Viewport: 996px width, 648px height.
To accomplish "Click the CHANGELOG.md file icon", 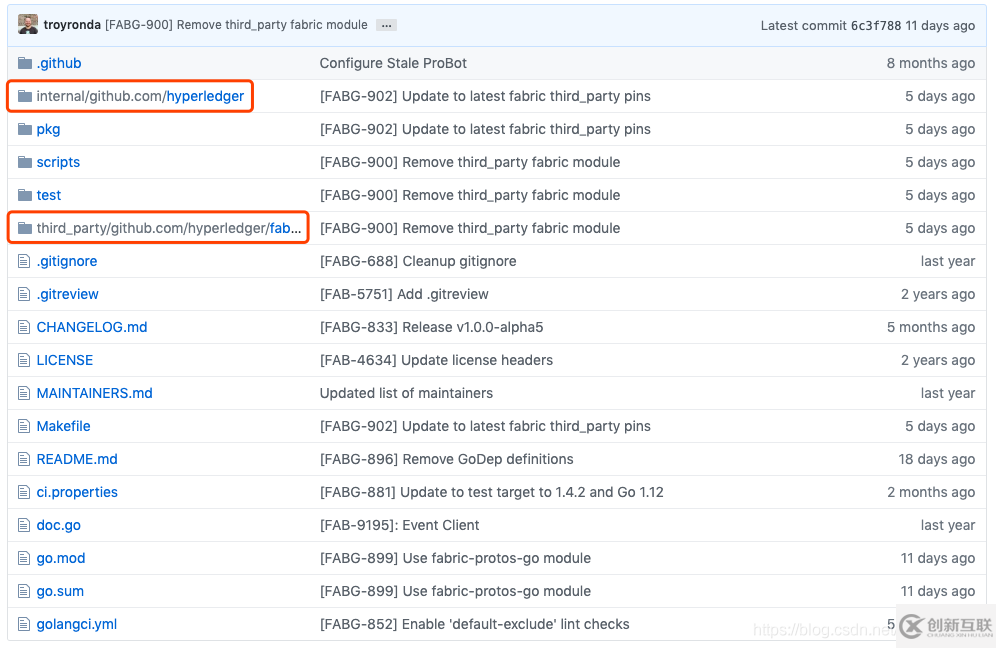I will coord(24,327).
